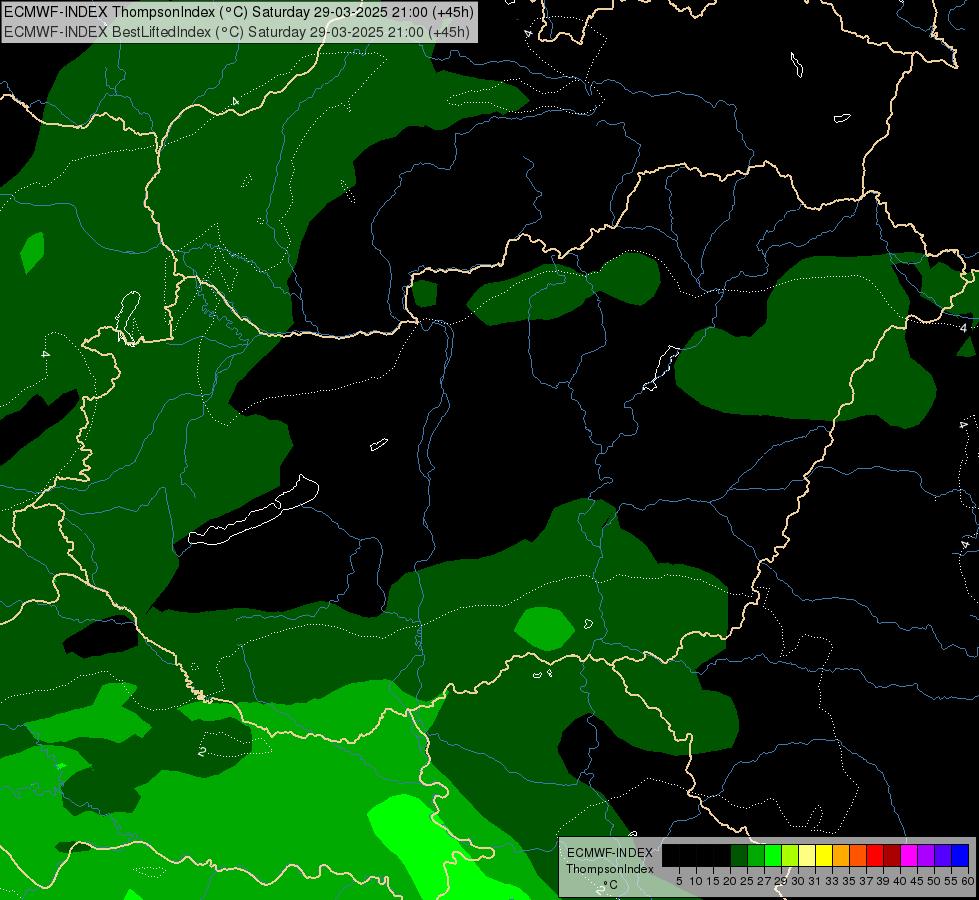Select the dark red 39–40 legend swatch
The width and height of the screenshot is (979, 900).
coord(892,855)
